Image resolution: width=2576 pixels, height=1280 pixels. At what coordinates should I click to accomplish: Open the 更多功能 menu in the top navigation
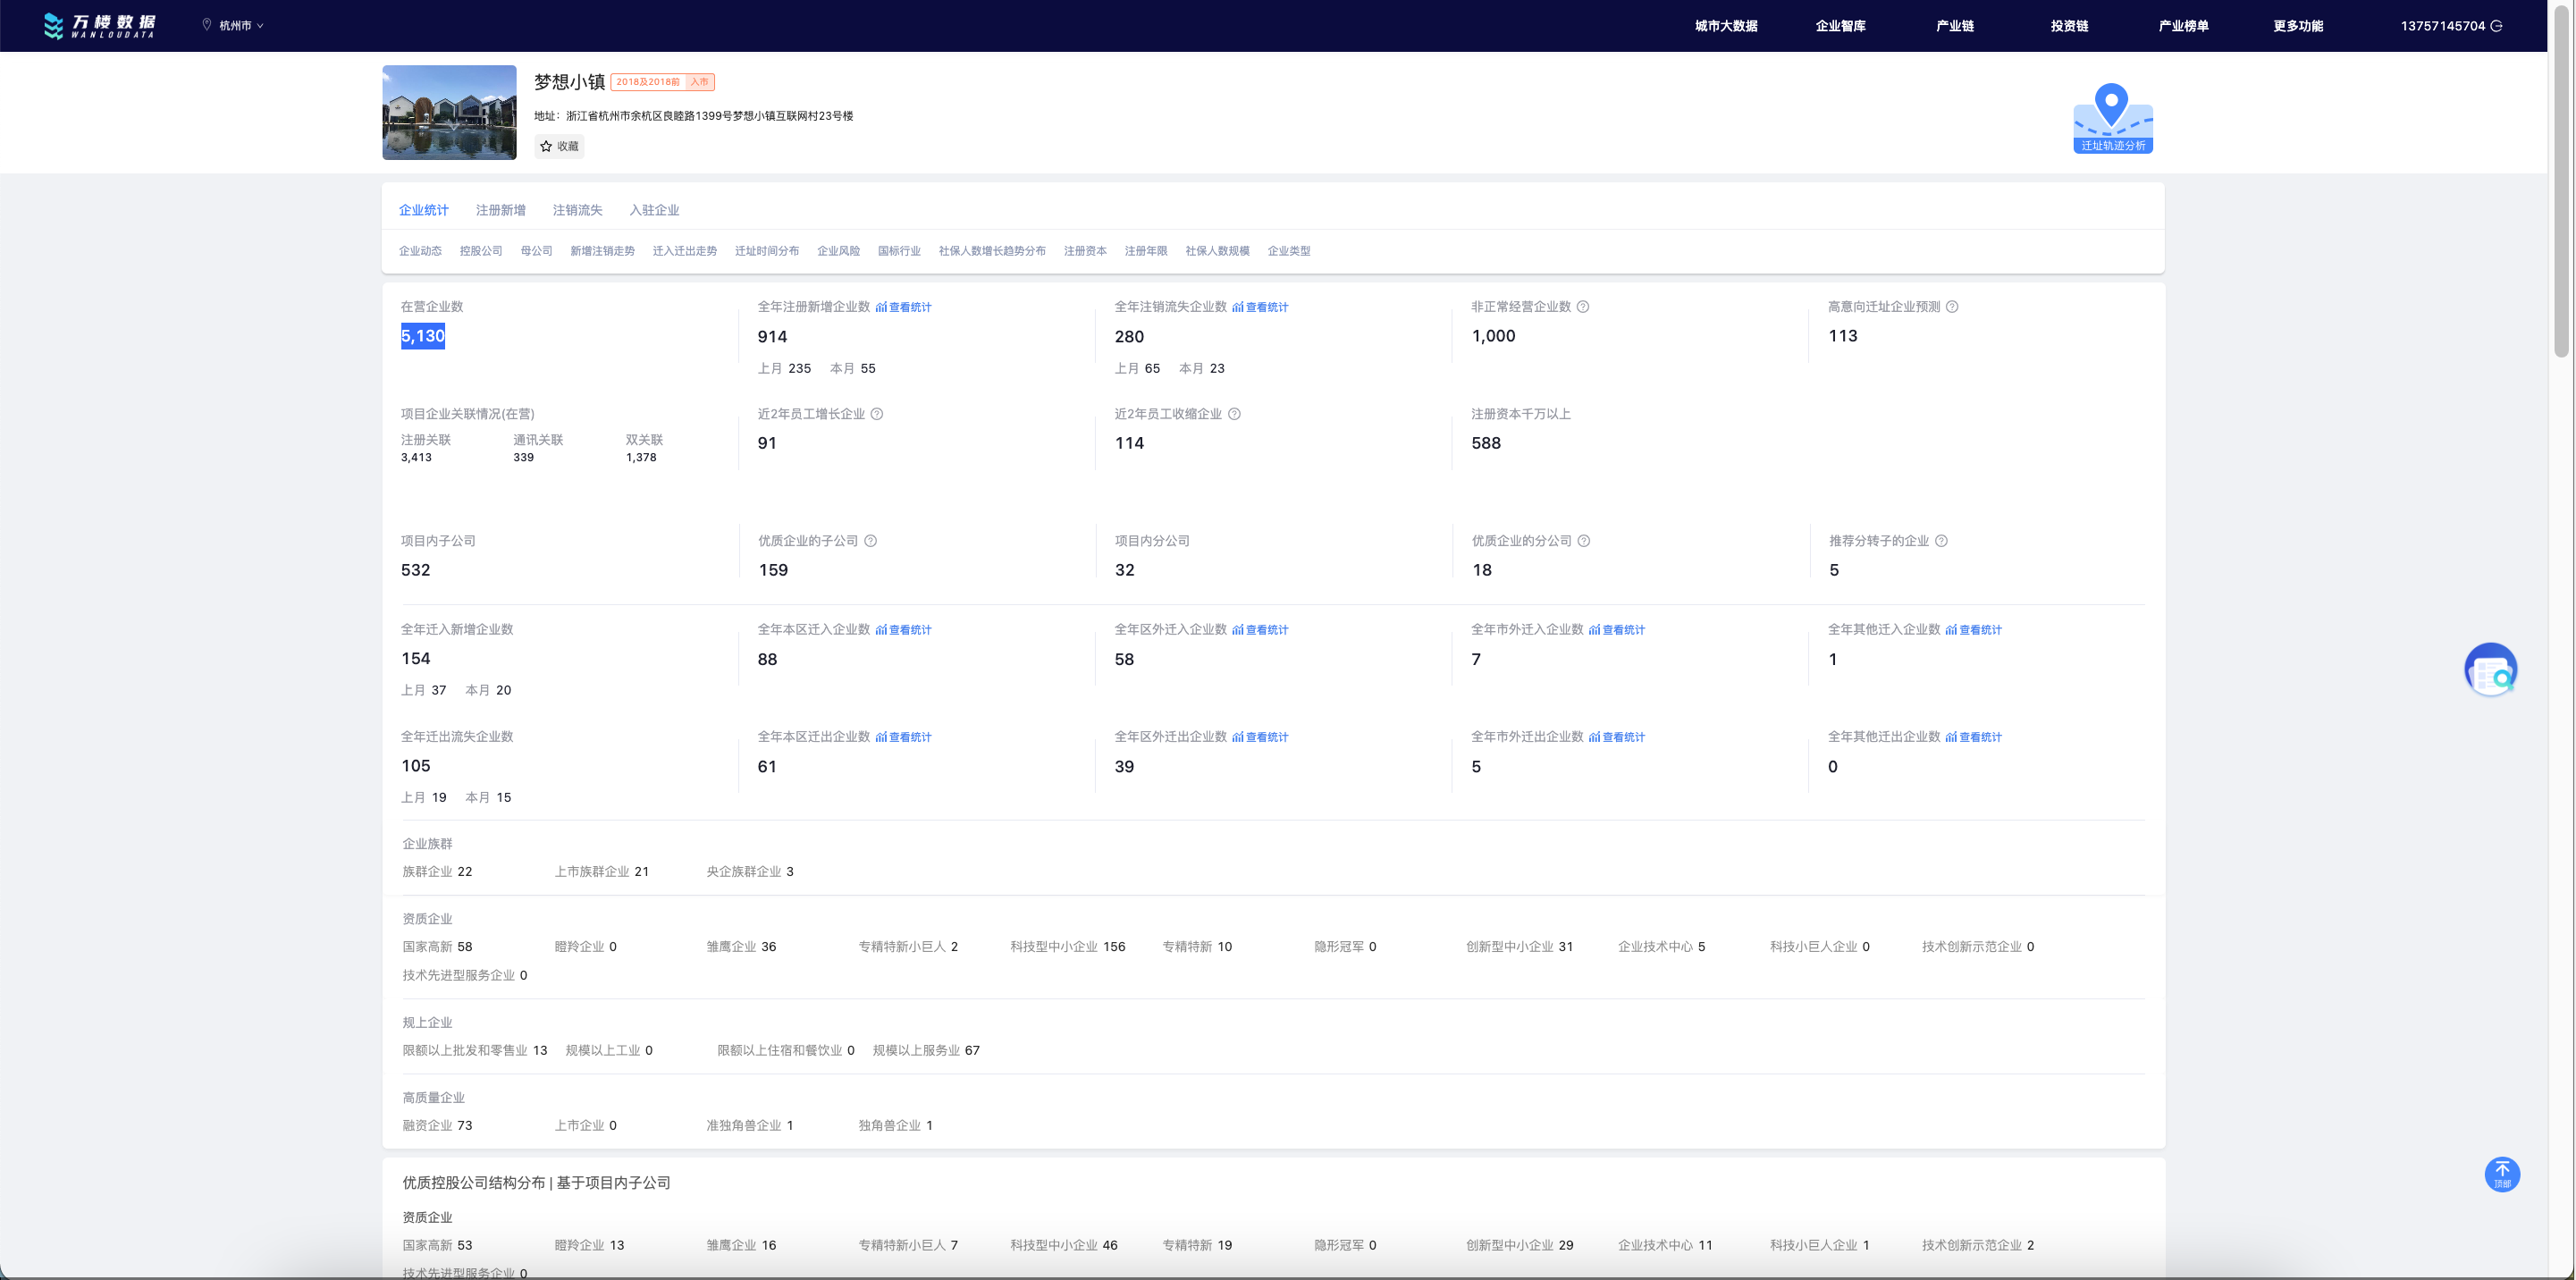(x=2297, y=26)
